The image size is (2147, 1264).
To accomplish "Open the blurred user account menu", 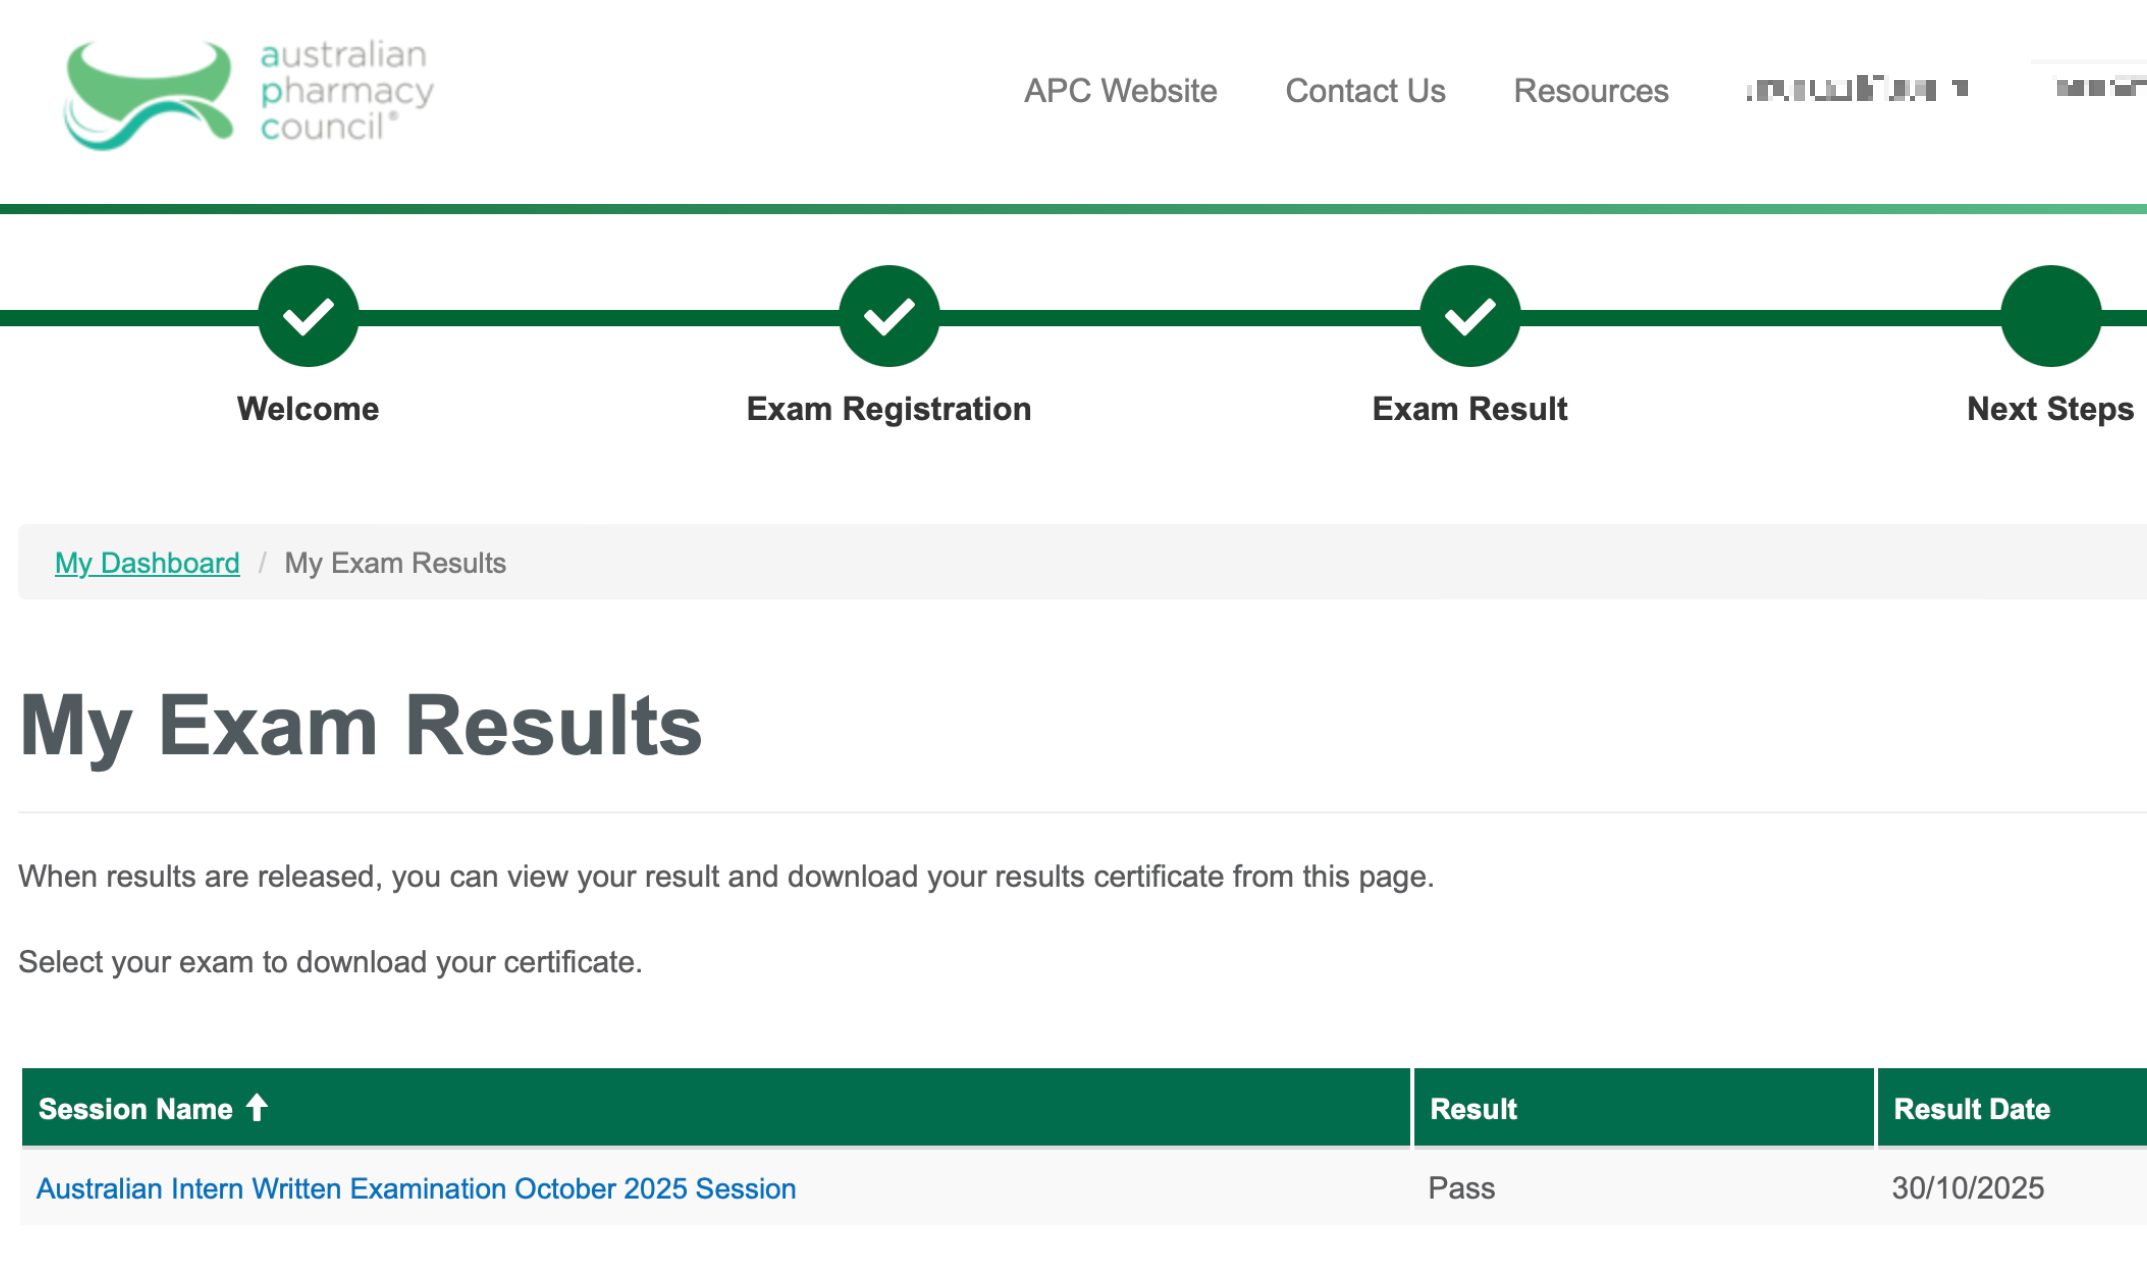I will pos(1857,89).
